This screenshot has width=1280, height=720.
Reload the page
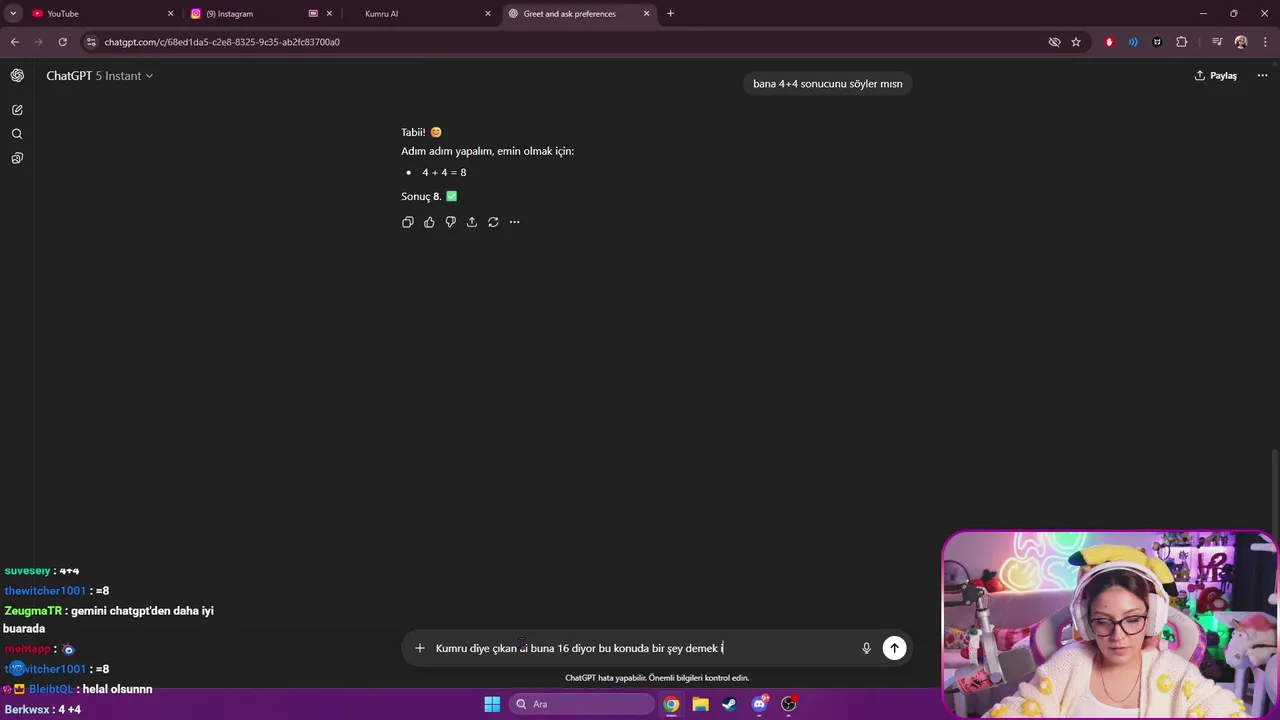(62, 42)
